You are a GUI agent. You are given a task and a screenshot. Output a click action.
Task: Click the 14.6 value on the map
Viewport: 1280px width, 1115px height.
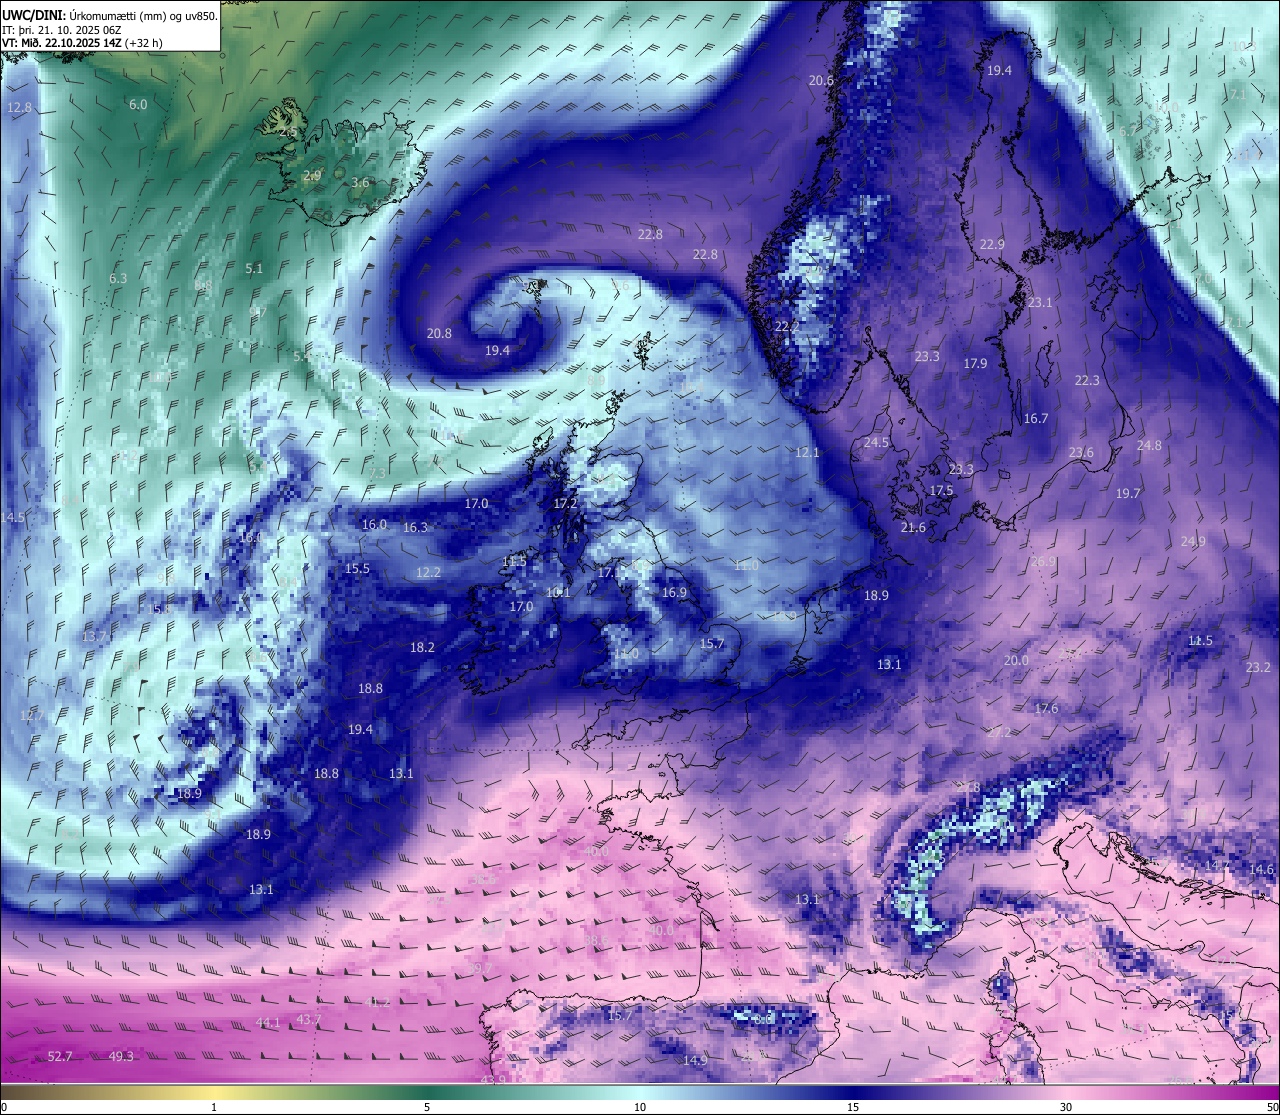[x=1262, y=870]
